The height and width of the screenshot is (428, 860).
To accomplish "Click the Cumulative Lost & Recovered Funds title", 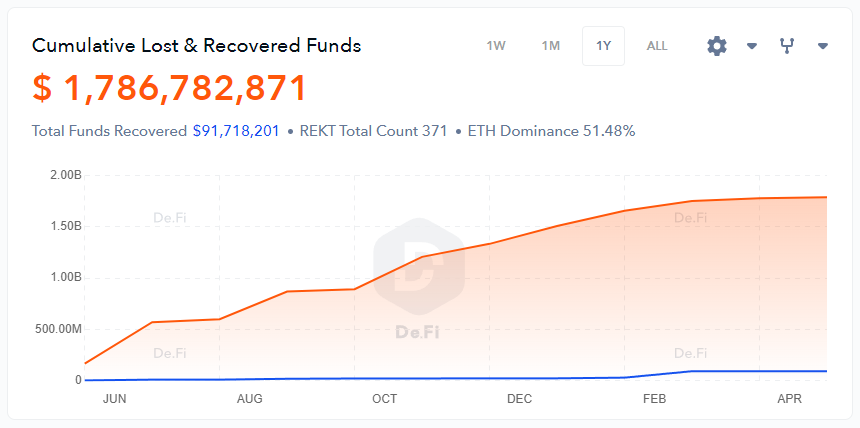I will [x=196, y=46].
